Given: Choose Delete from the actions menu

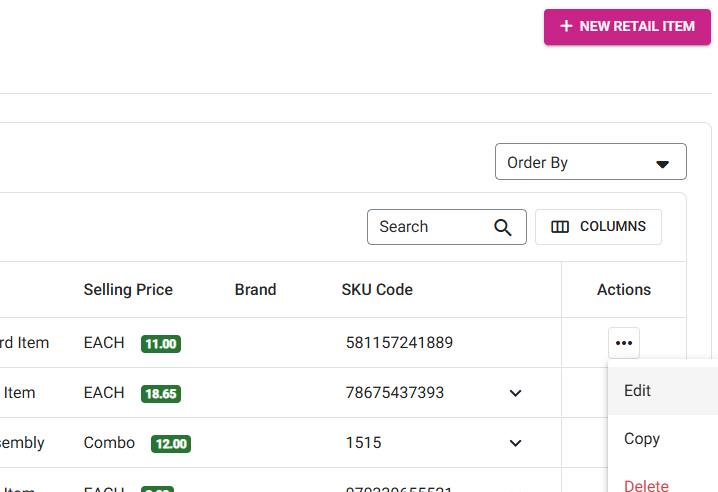Looking at the screenshot, I should [646, 485].
